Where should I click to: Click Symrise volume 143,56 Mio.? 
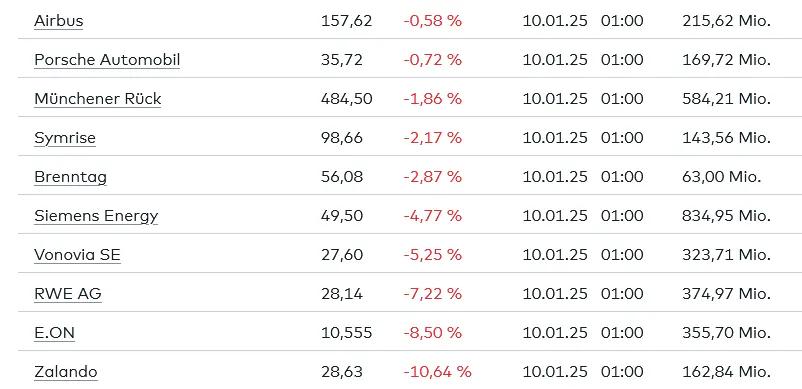coord(726,138)
